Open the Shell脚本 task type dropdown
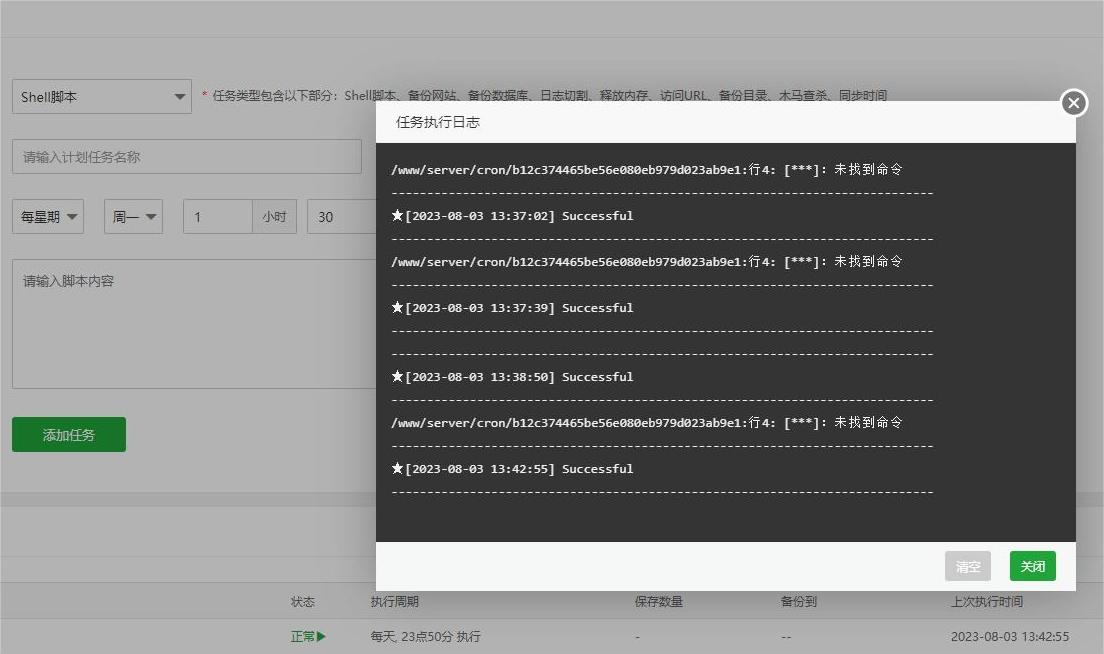 pos(102,96)
